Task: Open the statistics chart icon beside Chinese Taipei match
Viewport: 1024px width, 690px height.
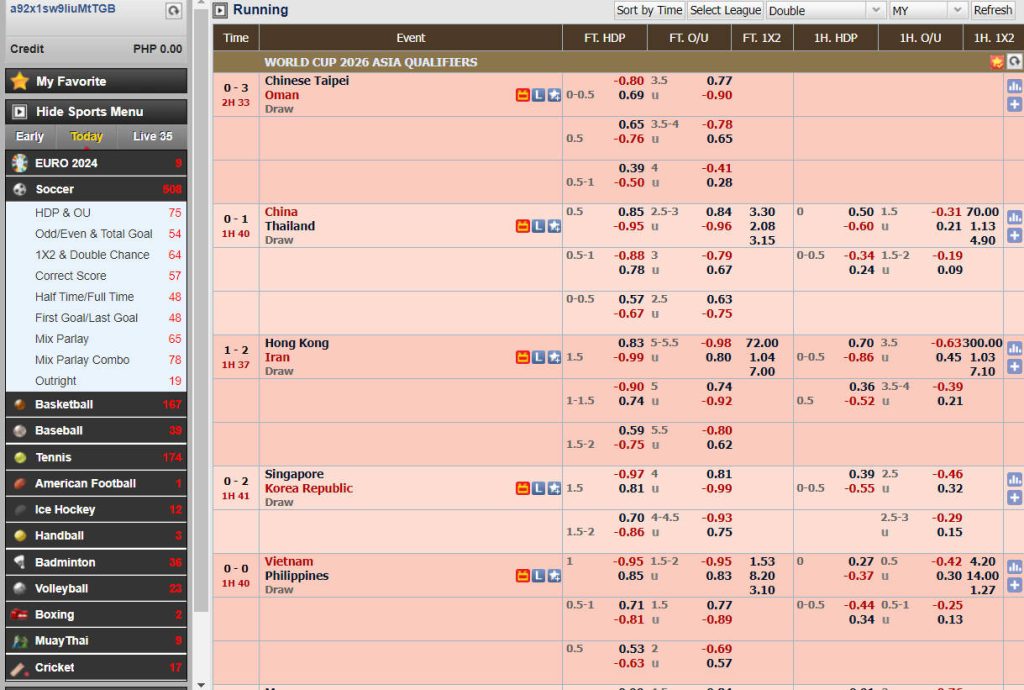Action: pyautogui.click(x=1014, y=88)
